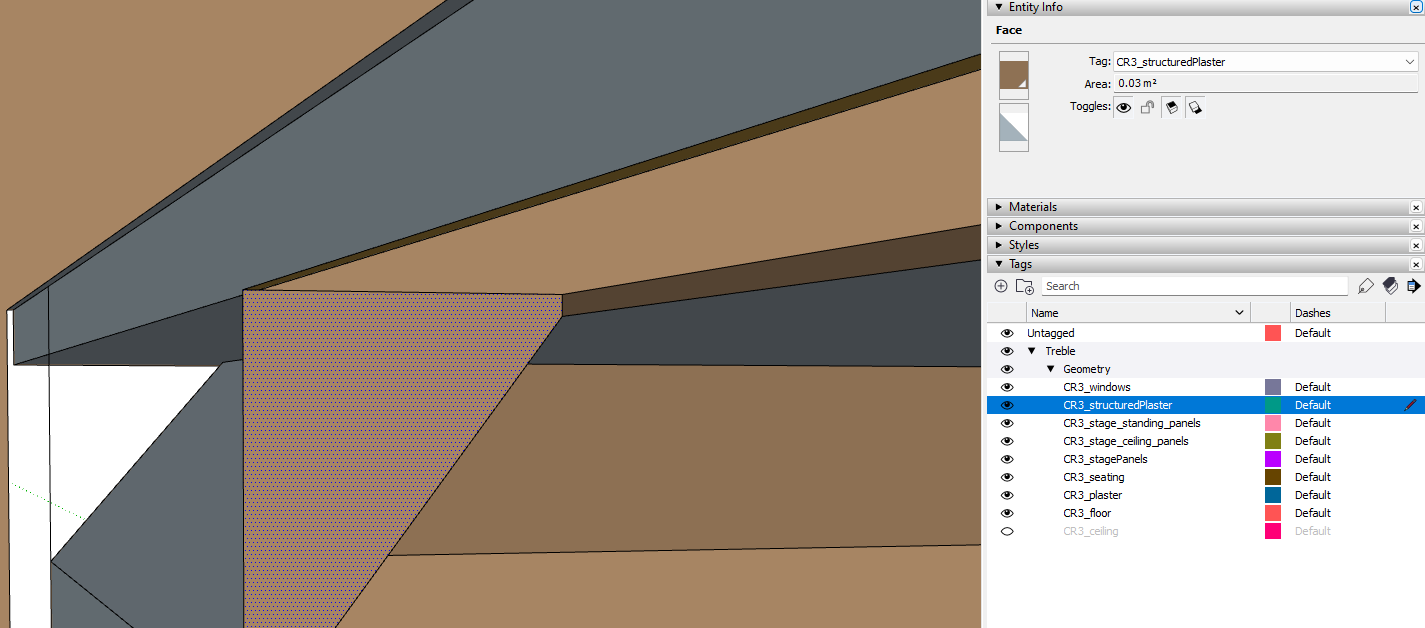Hide the CR3_windows tag

[x=1007, y=387]
